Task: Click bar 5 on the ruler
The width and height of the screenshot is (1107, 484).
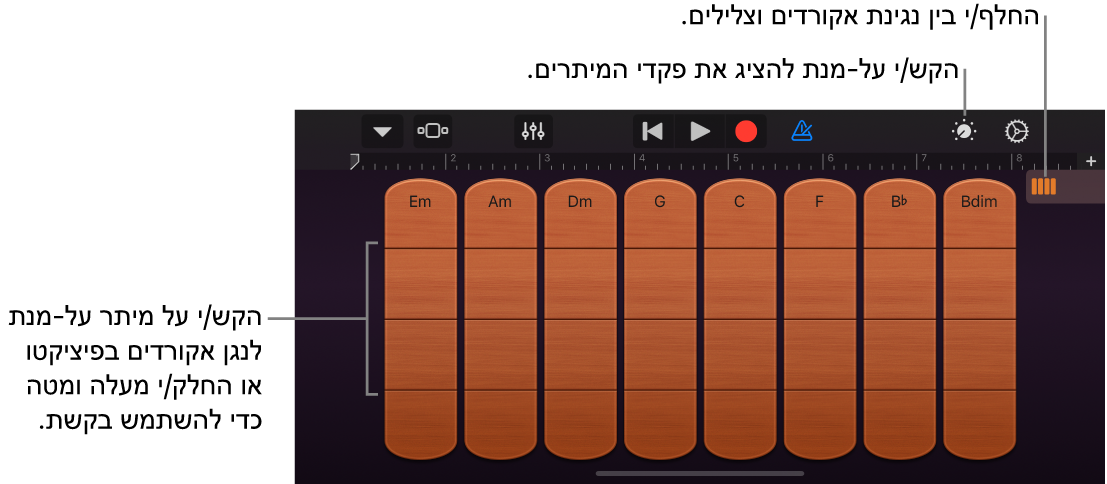Action: click(x=734, y=159)
